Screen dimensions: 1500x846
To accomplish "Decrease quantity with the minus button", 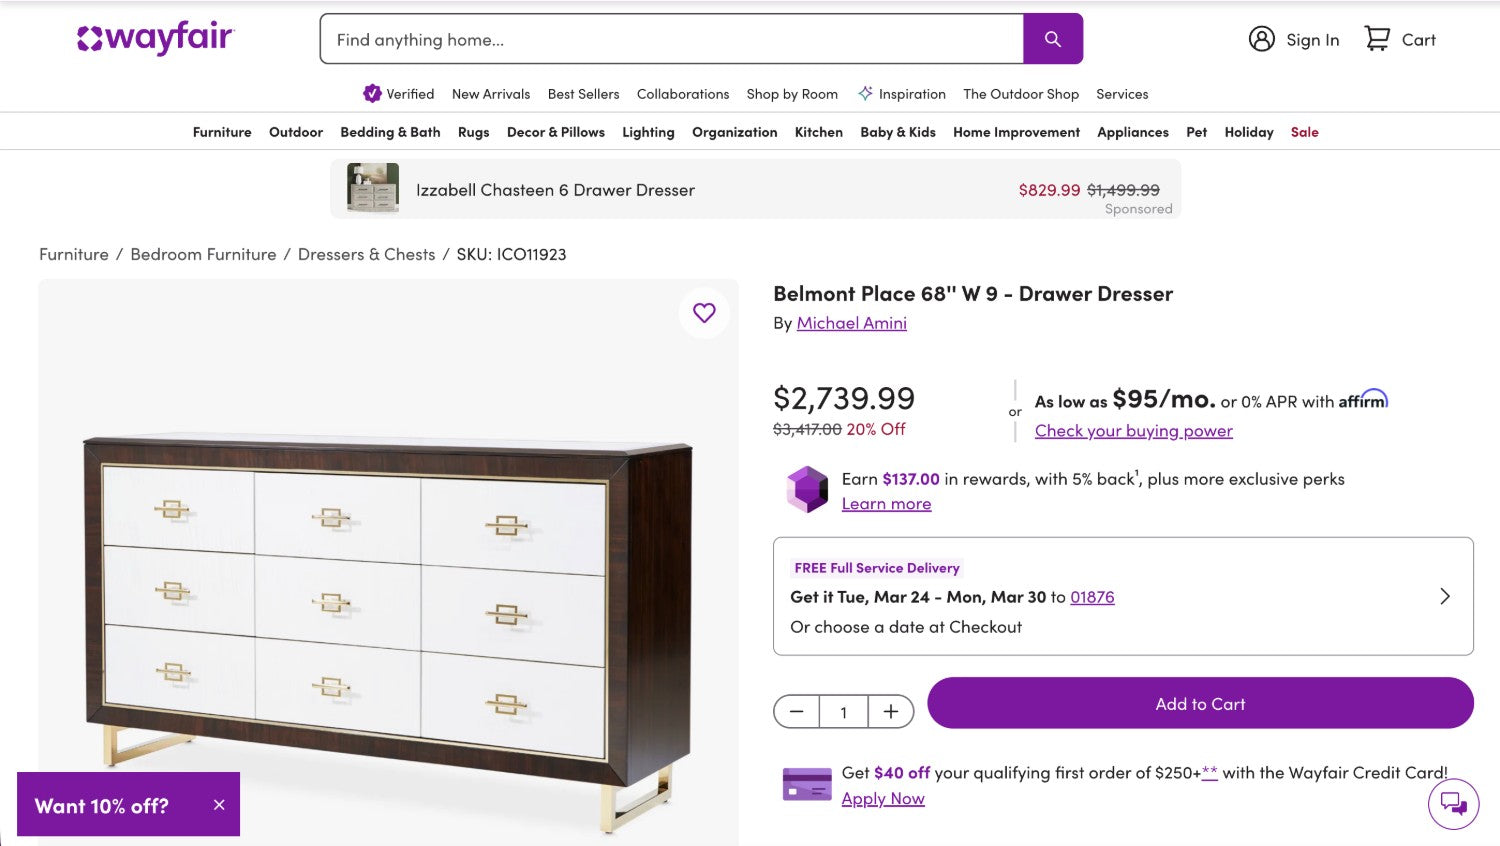I will [x=797, y=712].
